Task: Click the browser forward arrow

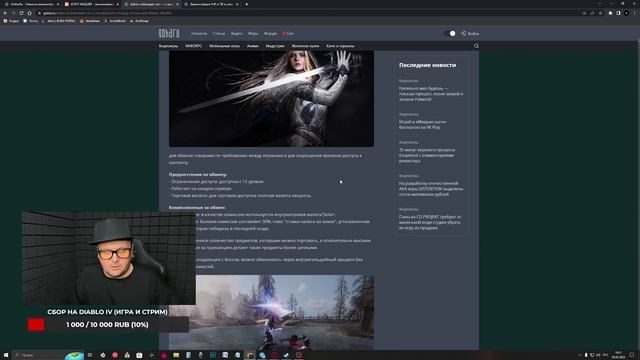Action: click(13, 13)
